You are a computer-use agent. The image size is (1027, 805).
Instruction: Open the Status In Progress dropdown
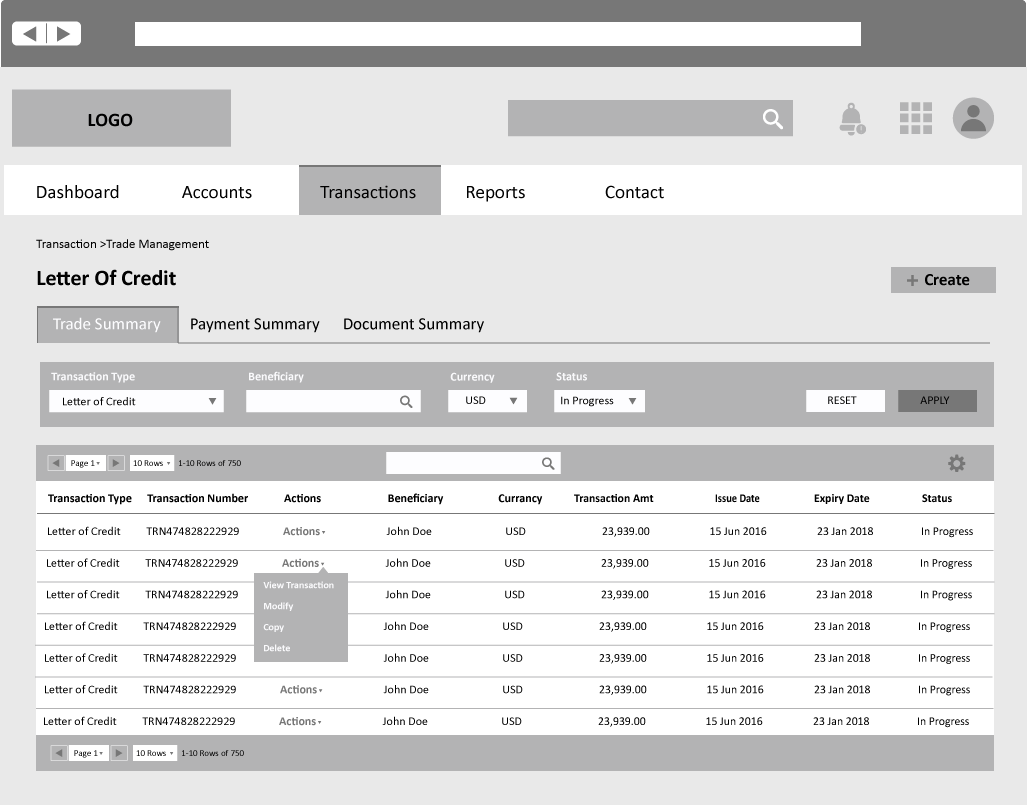[x=599, y=401]
